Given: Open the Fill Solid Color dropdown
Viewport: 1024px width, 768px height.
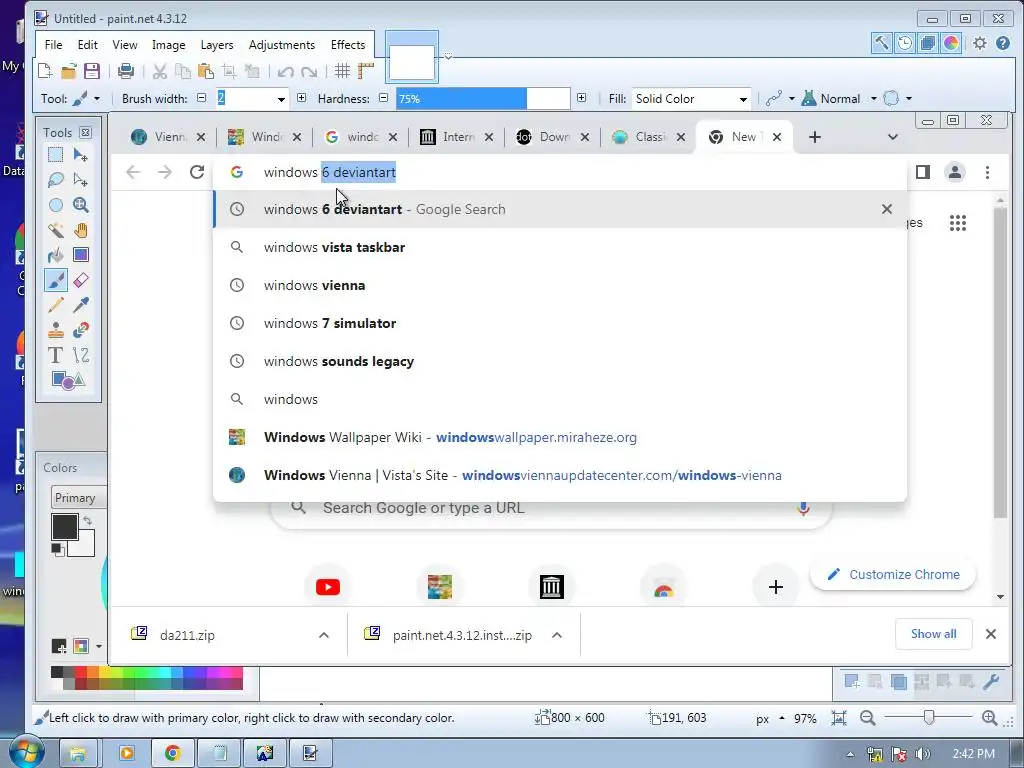Looking at the screenshot, I should (x=692, y=99).
